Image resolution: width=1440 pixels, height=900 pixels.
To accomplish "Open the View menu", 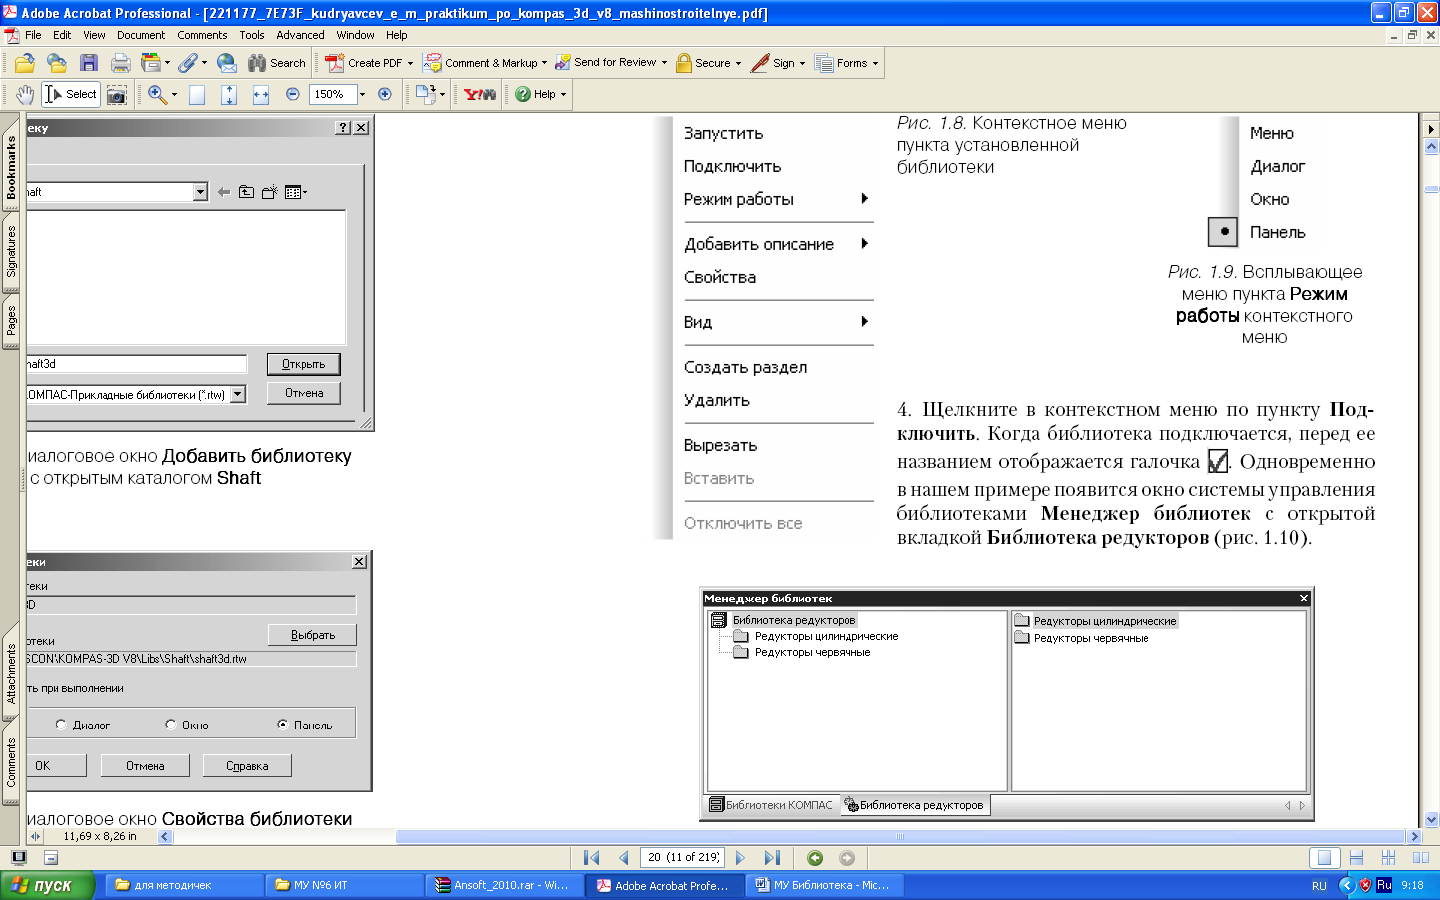I will pos(94,35).
